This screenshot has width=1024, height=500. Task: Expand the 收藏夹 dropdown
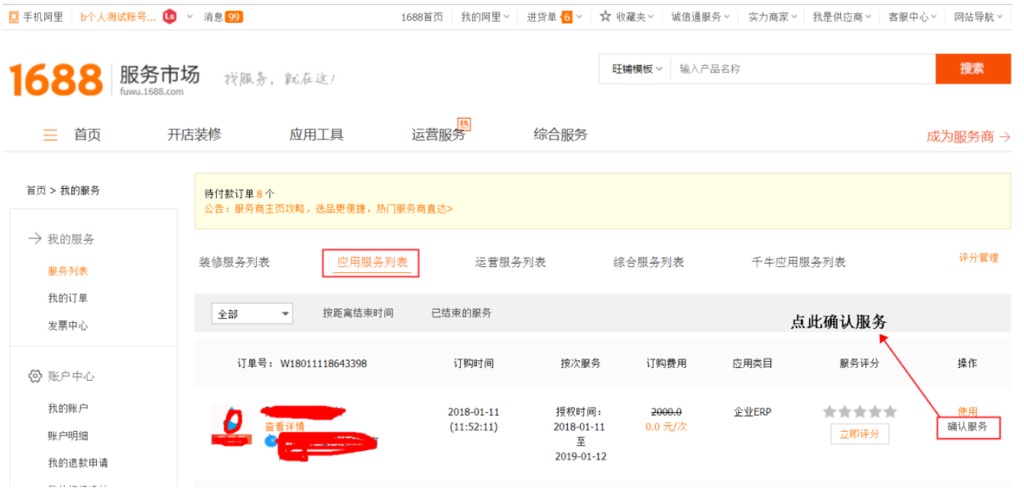pyautogui.click(x=651, y=17)
